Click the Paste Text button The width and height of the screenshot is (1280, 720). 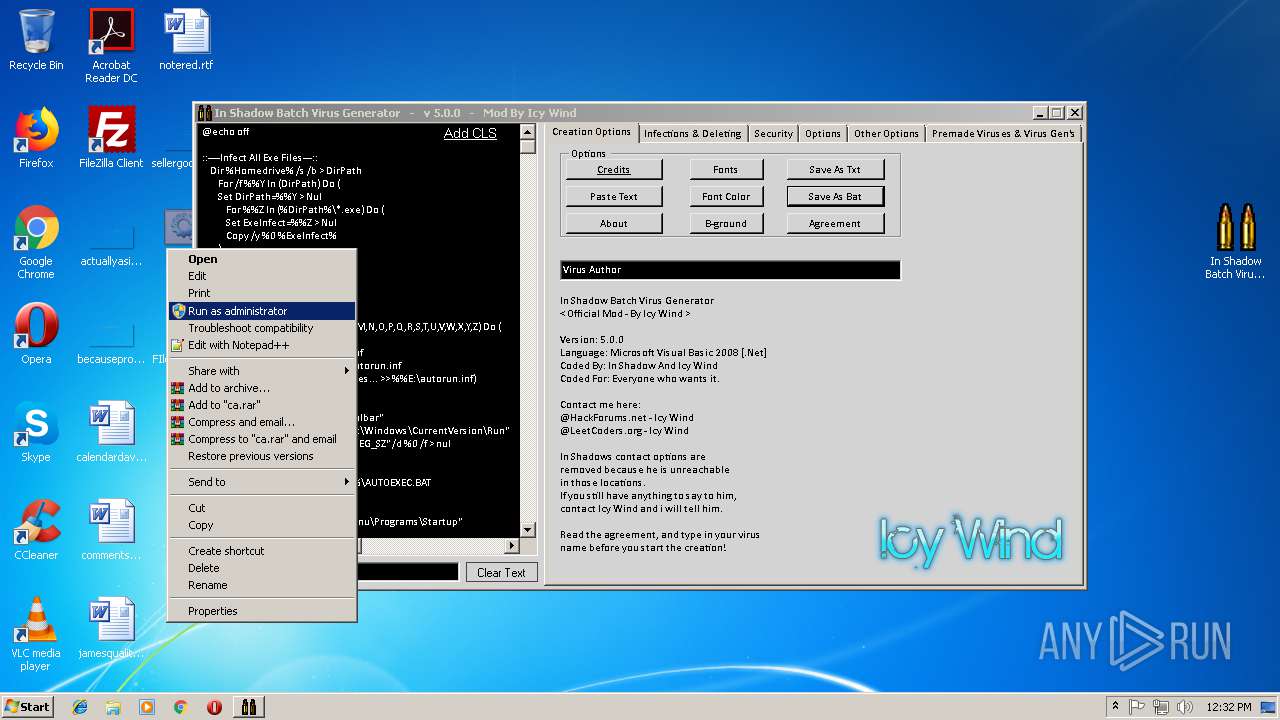click(x=613, y=196)
